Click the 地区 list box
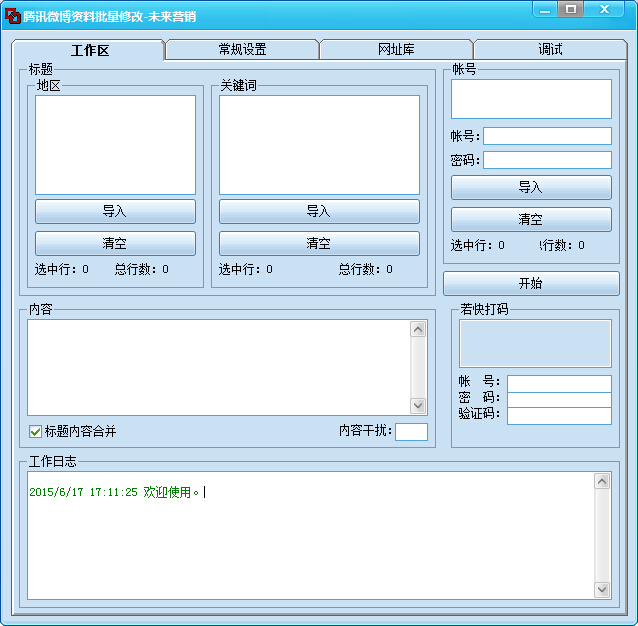Screen dimensions: 638x626 click(116, 145)
